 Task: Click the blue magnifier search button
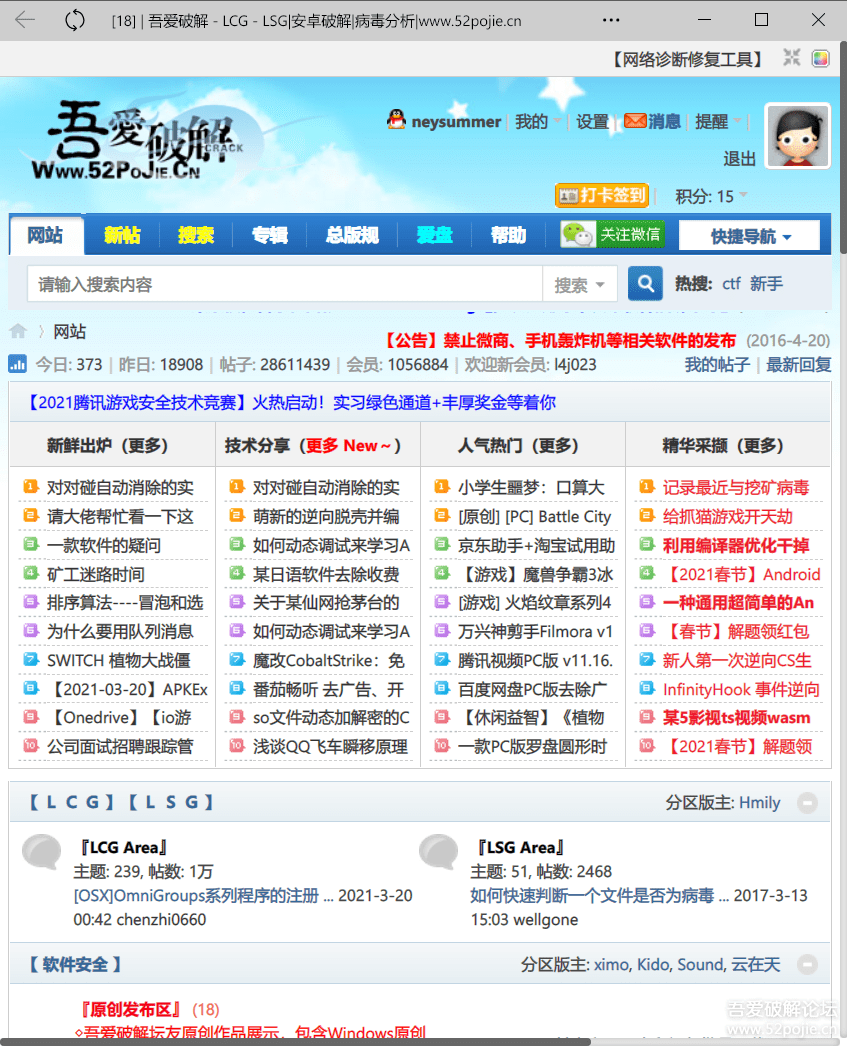(x=645, y=283)
